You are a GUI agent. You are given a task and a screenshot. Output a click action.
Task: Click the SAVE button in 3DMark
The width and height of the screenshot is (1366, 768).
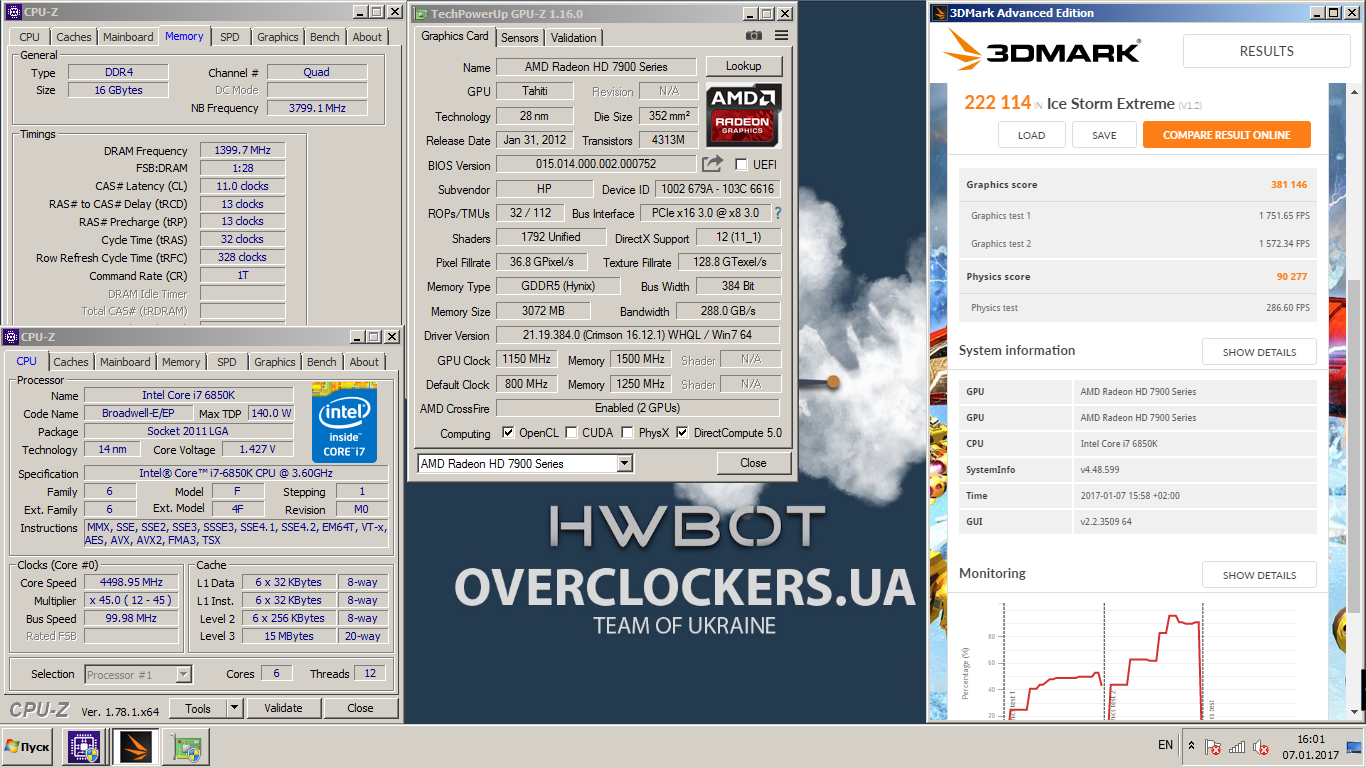click(1104, 135)
